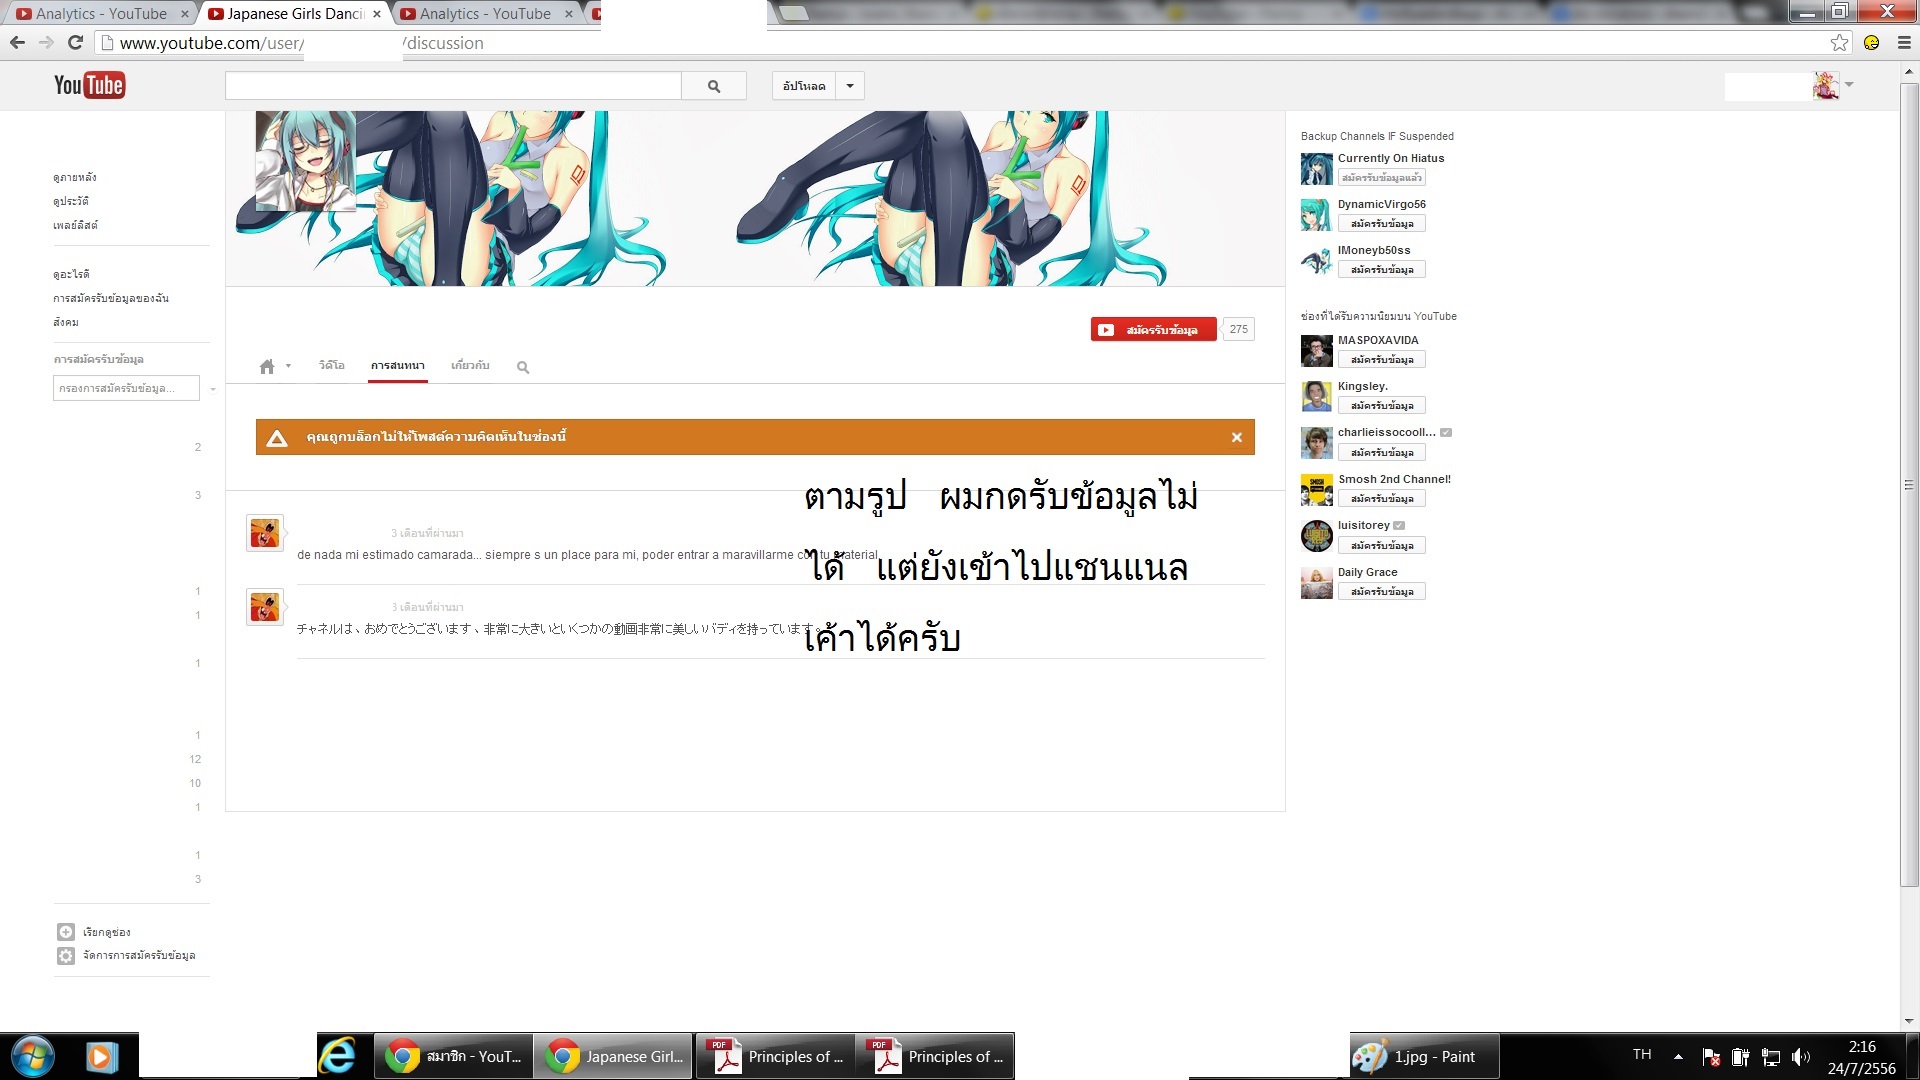Click the search magnifier button
The height and width of the screenshot is (1080, 1920).
(x=713, y=86)
